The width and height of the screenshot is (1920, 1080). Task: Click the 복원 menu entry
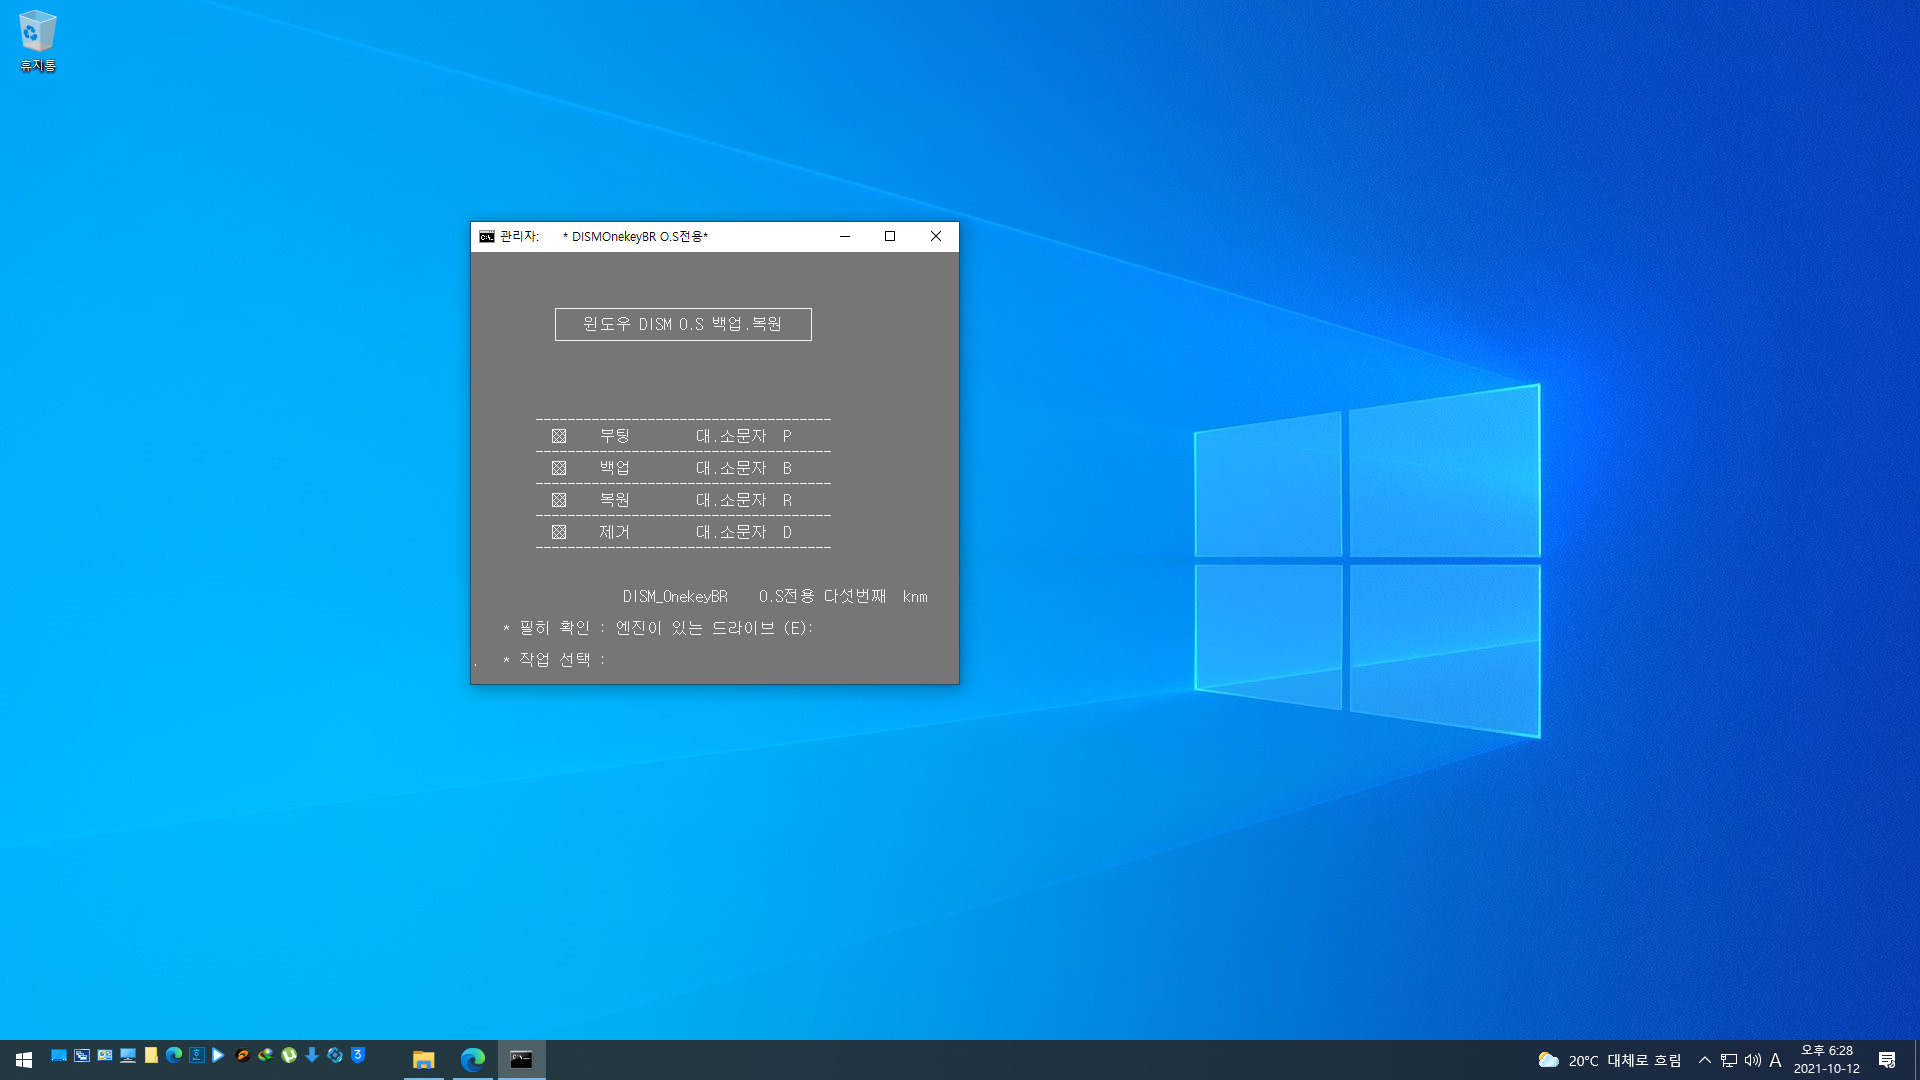pyautogui.click(x=615, y=500)
